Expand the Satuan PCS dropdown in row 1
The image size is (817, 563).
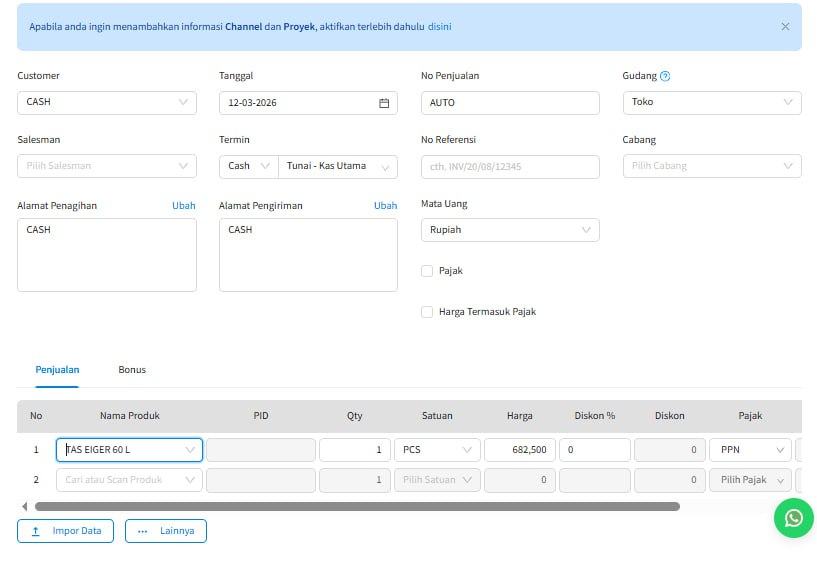[x=437, y=450]
